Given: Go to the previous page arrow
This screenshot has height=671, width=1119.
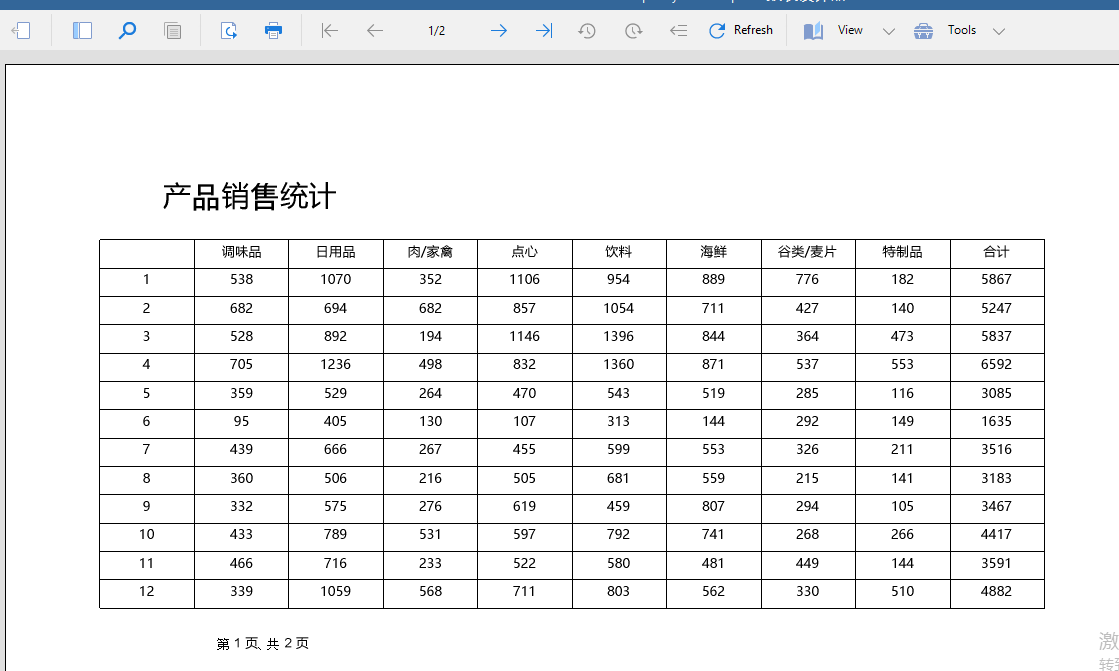Looking at the screenshot, I should pos(375,31).
